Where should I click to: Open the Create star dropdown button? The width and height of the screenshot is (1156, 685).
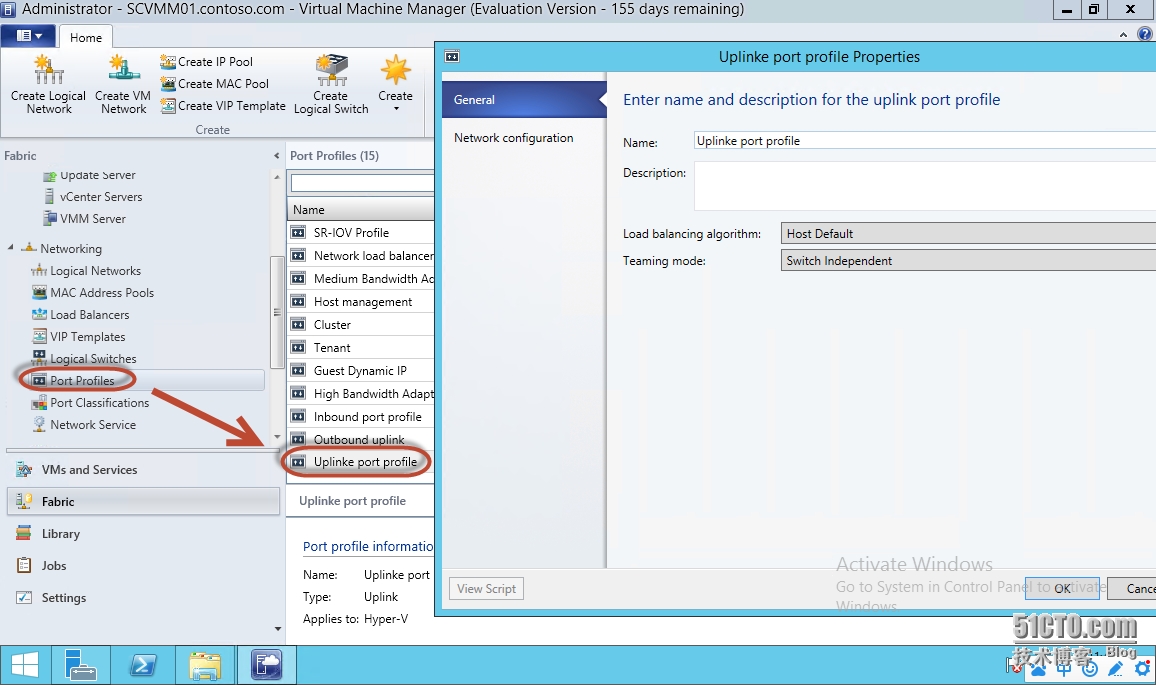point(396,83)
